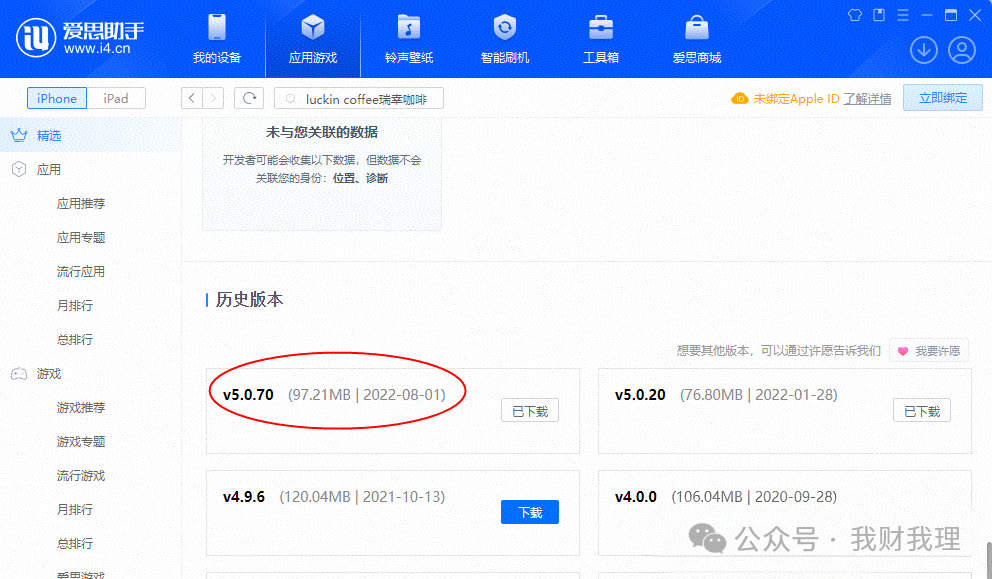
Task: Click 我要许愿 to request a version
Action: [928, 350]
